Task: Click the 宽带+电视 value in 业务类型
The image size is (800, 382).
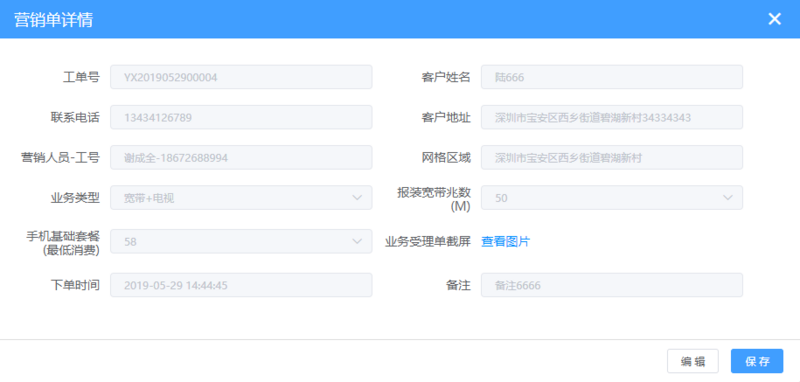Action: click(x=149, y=198)
